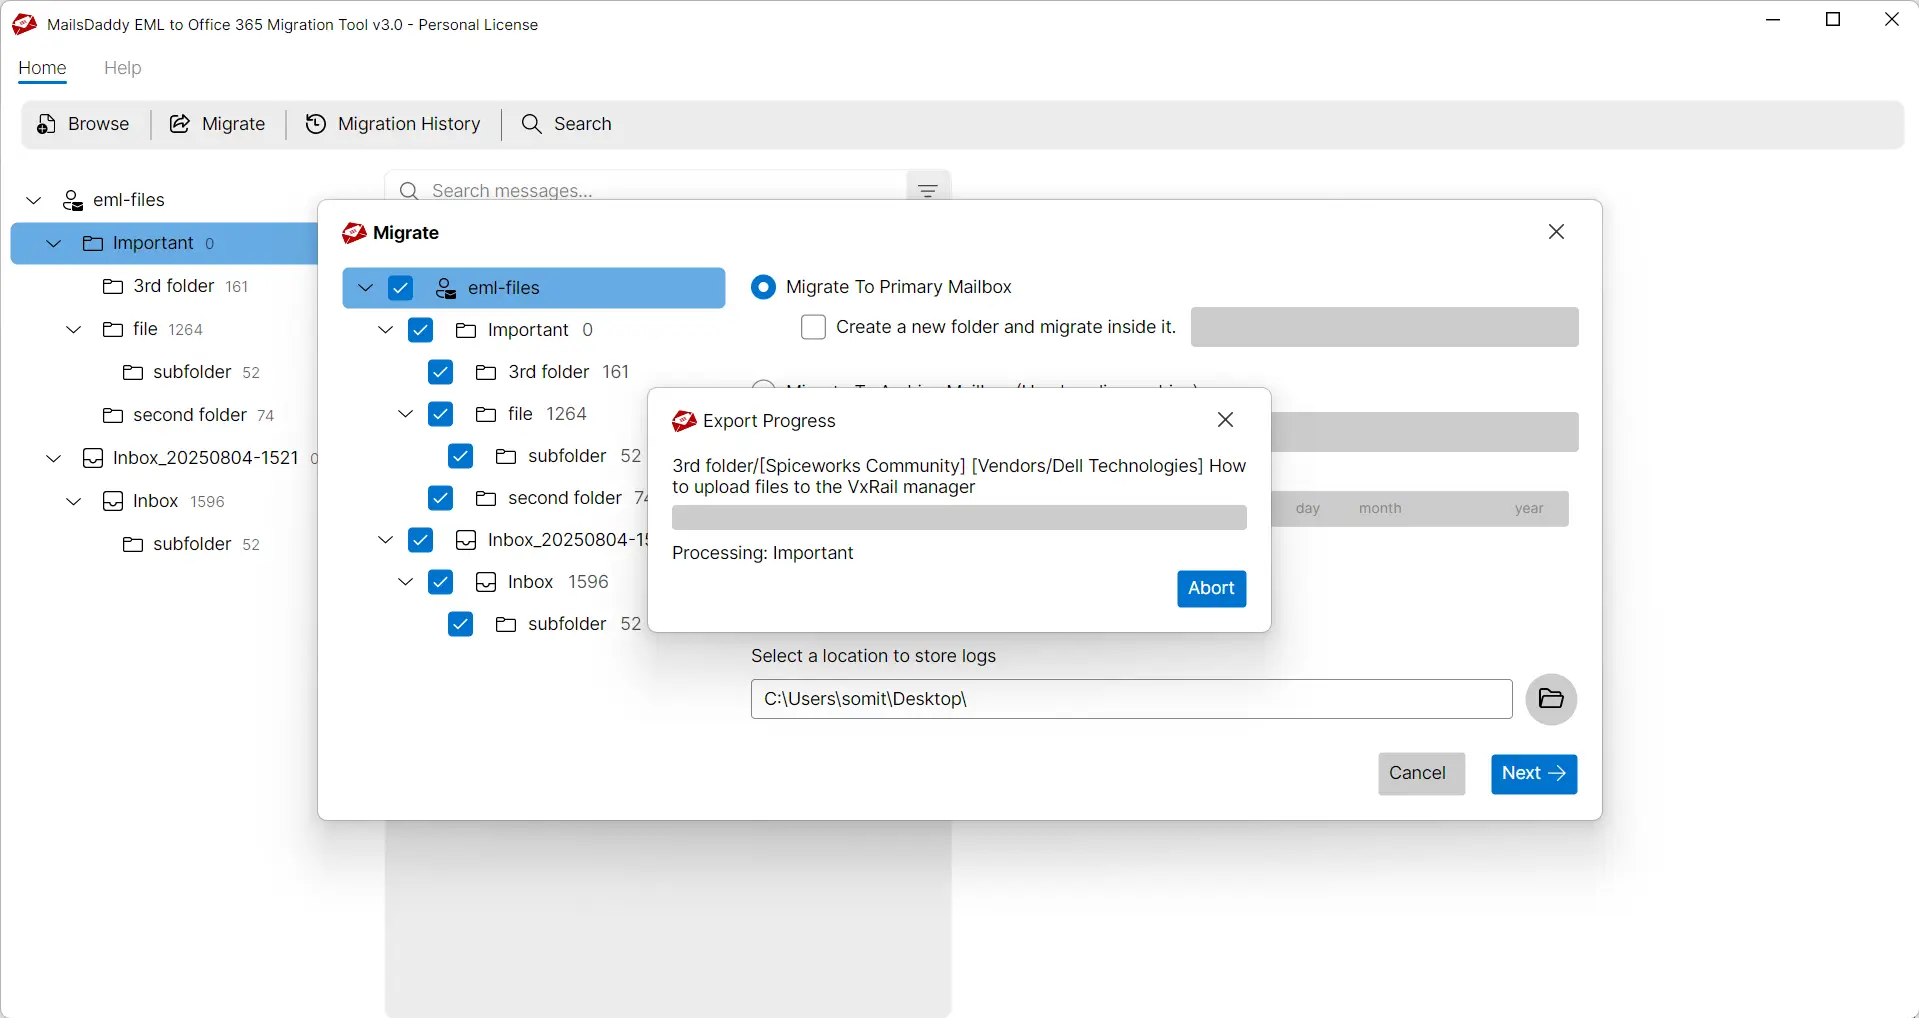Viewport: 1919px width, 1018px height.
Task: Open the Migrate tool from the toolbar
Action: coord(179,124)
